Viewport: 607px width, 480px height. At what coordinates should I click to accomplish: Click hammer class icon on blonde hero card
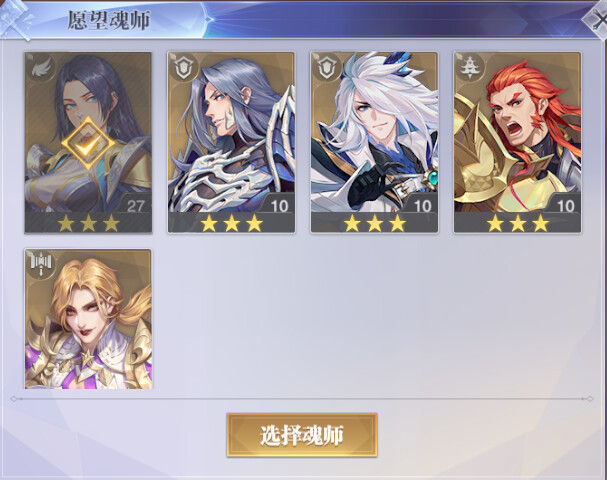(40, 264)
